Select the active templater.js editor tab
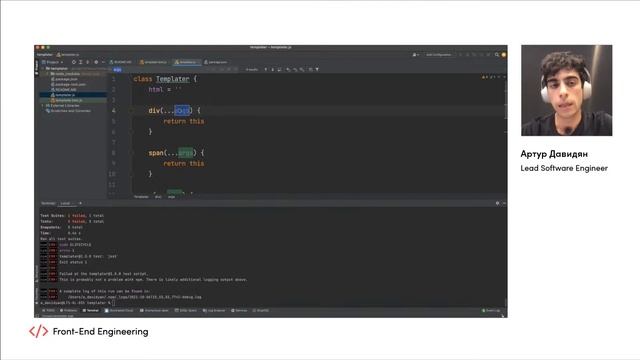Image resolution: width=640 pixels, height=360 pixels. 186,62
